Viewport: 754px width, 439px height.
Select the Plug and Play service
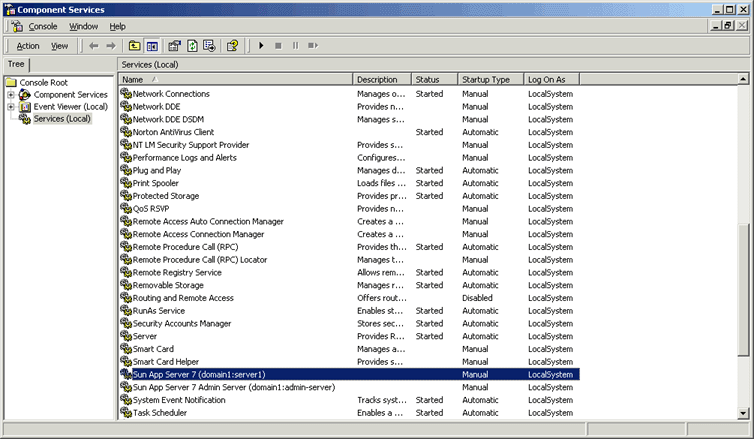tap(157, 170)
